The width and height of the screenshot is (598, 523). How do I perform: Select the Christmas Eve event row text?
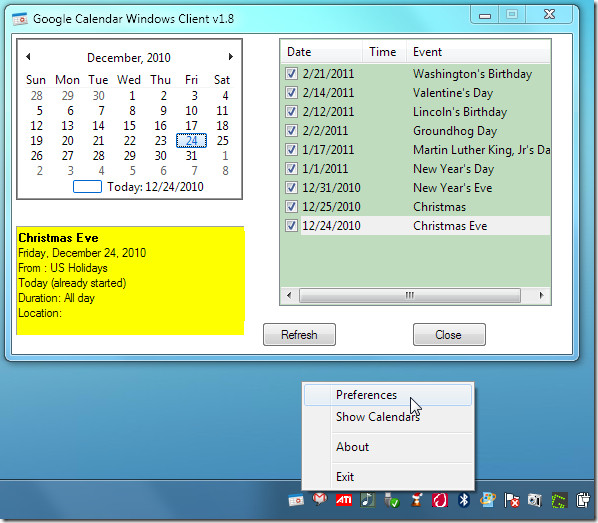[x=450, y=226]
